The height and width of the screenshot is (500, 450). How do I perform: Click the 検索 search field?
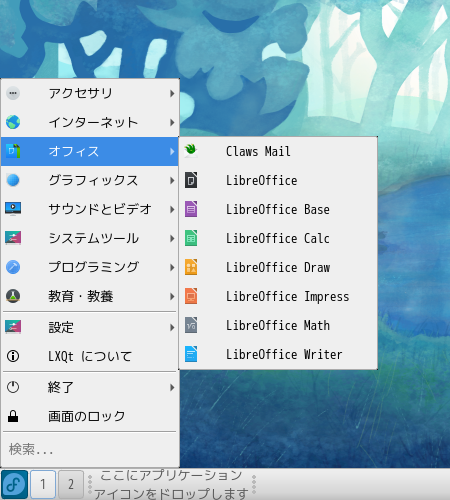click(x=90, y=450)
